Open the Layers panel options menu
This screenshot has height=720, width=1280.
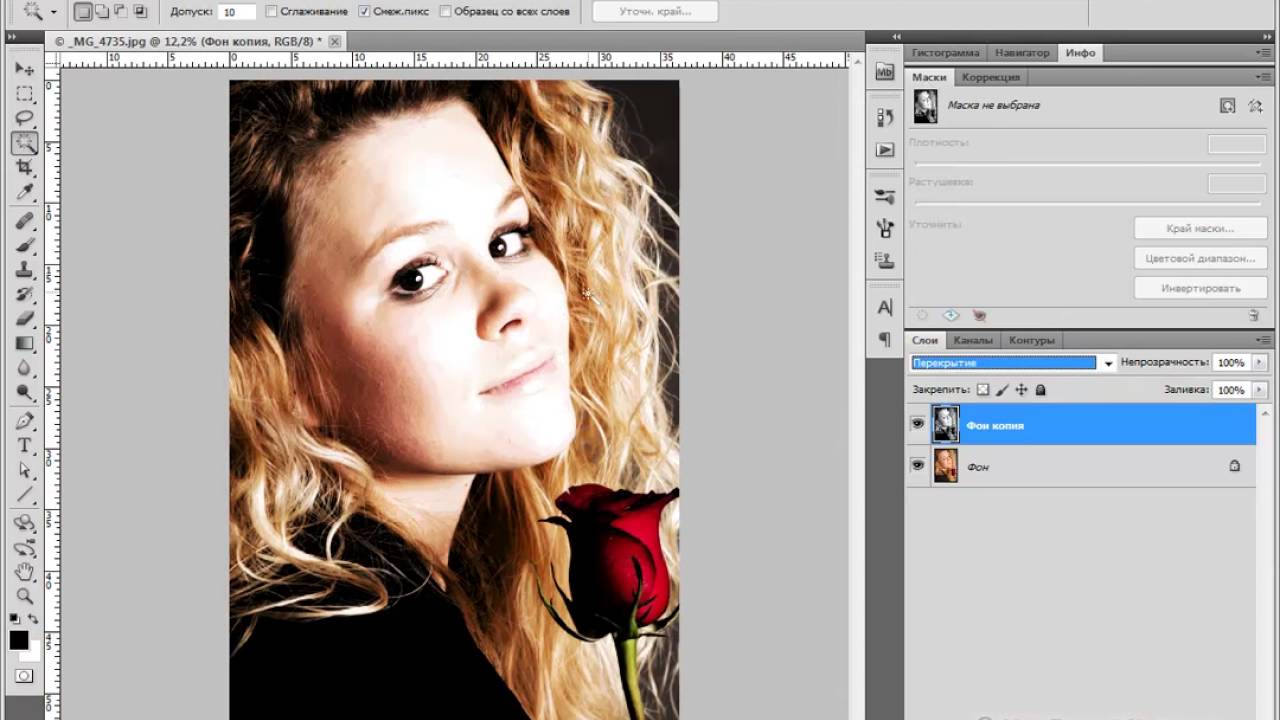click(x=1263, y=340)
